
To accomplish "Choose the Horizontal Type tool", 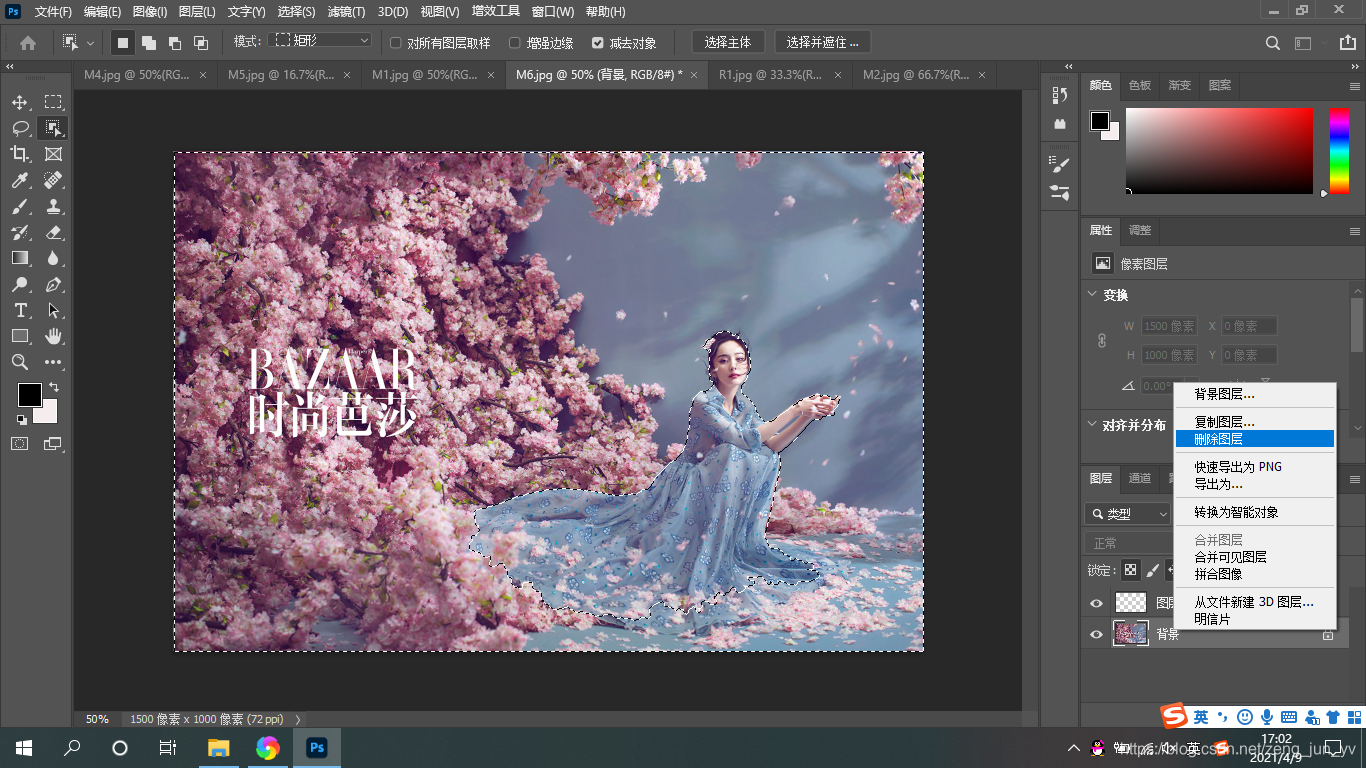I will tap(20, 310).
